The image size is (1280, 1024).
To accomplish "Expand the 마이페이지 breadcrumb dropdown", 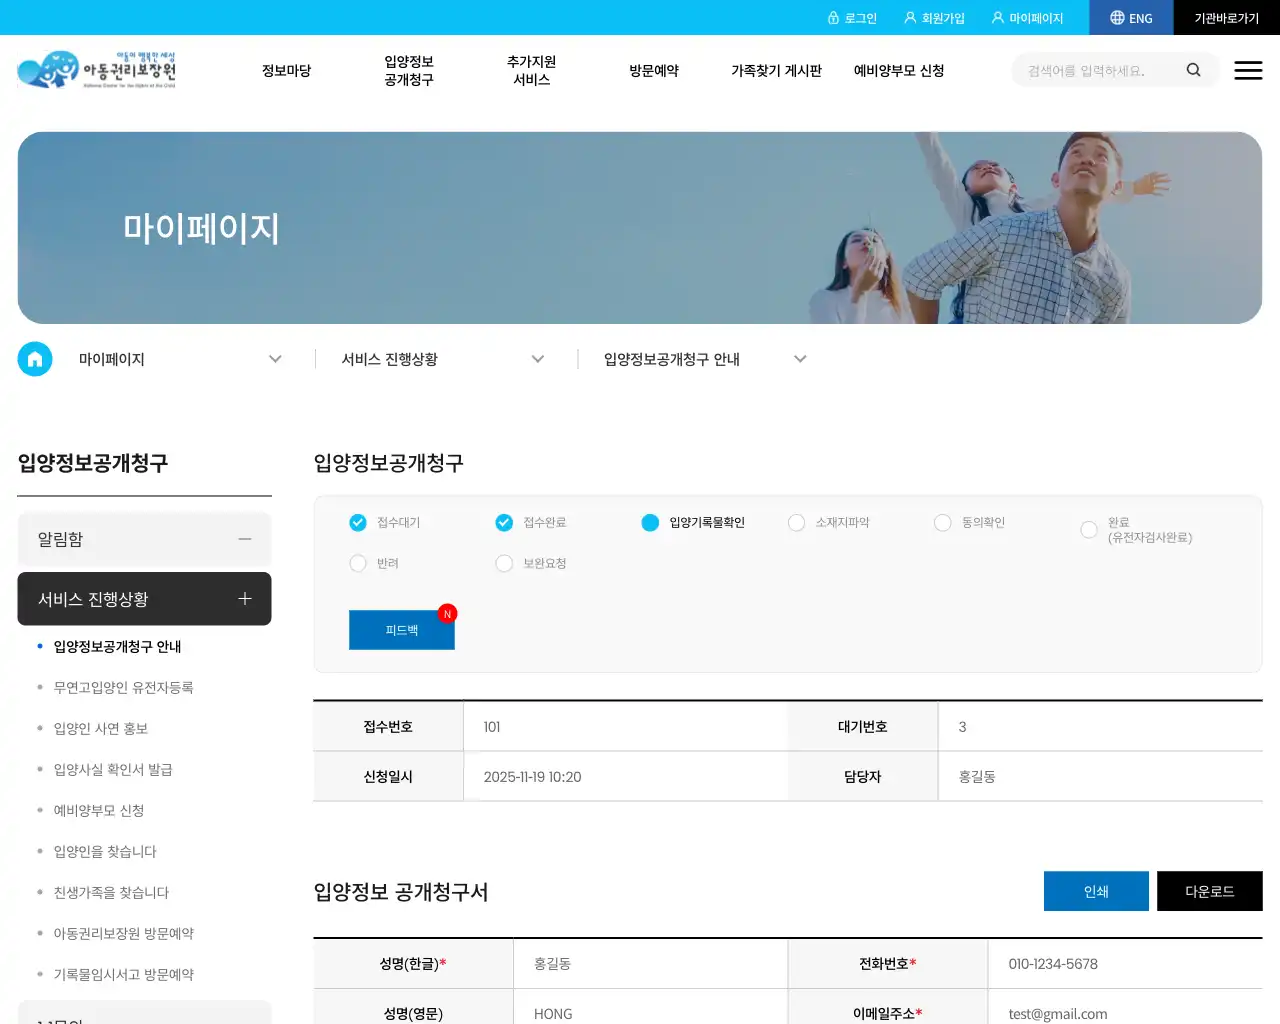I will point(275,359).
